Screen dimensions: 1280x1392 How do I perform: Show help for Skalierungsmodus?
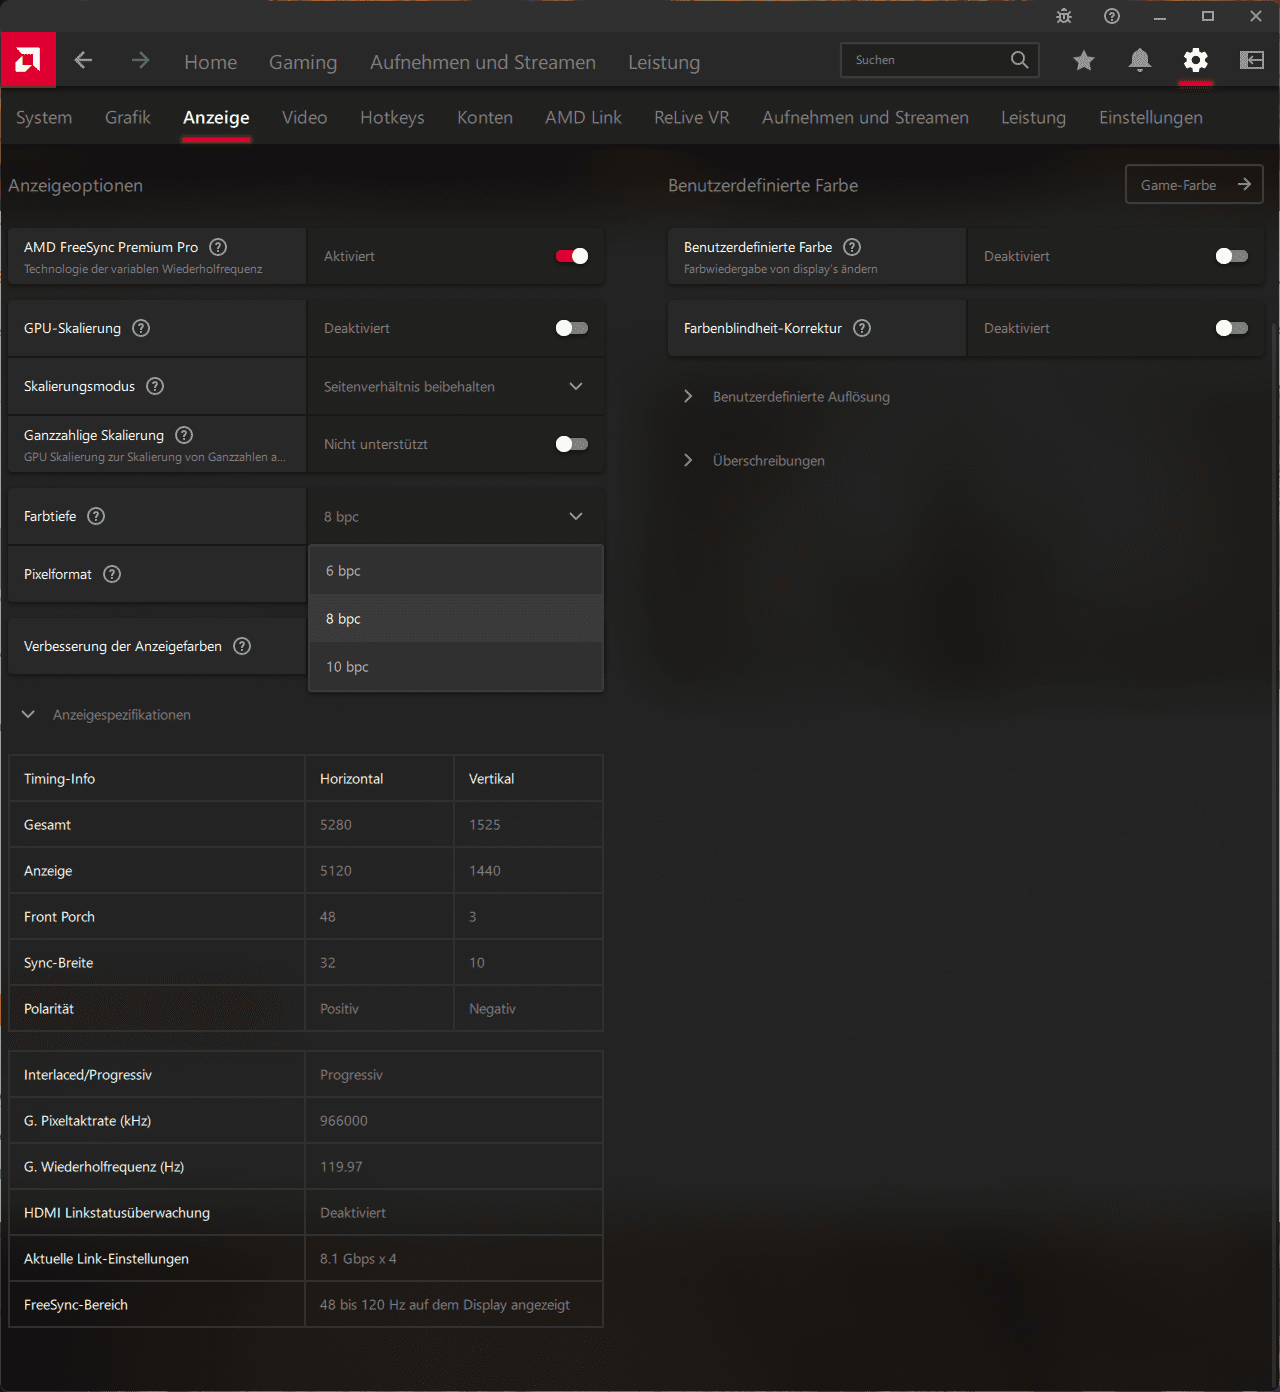click(x=155, y=386)
